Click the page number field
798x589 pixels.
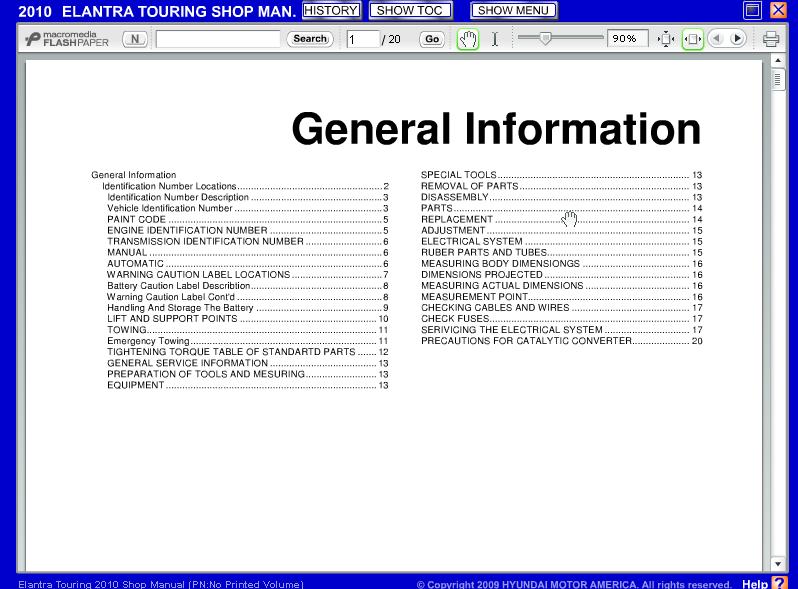tap(363, 39)
